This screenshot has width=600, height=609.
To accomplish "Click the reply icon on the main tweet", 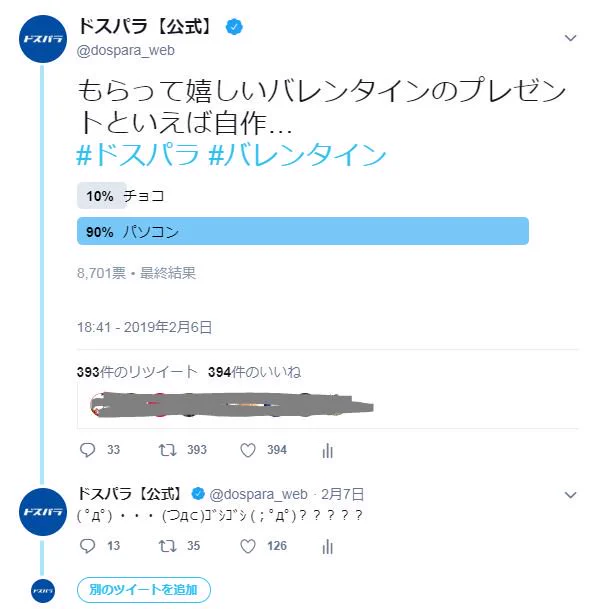I will (87, 450).
